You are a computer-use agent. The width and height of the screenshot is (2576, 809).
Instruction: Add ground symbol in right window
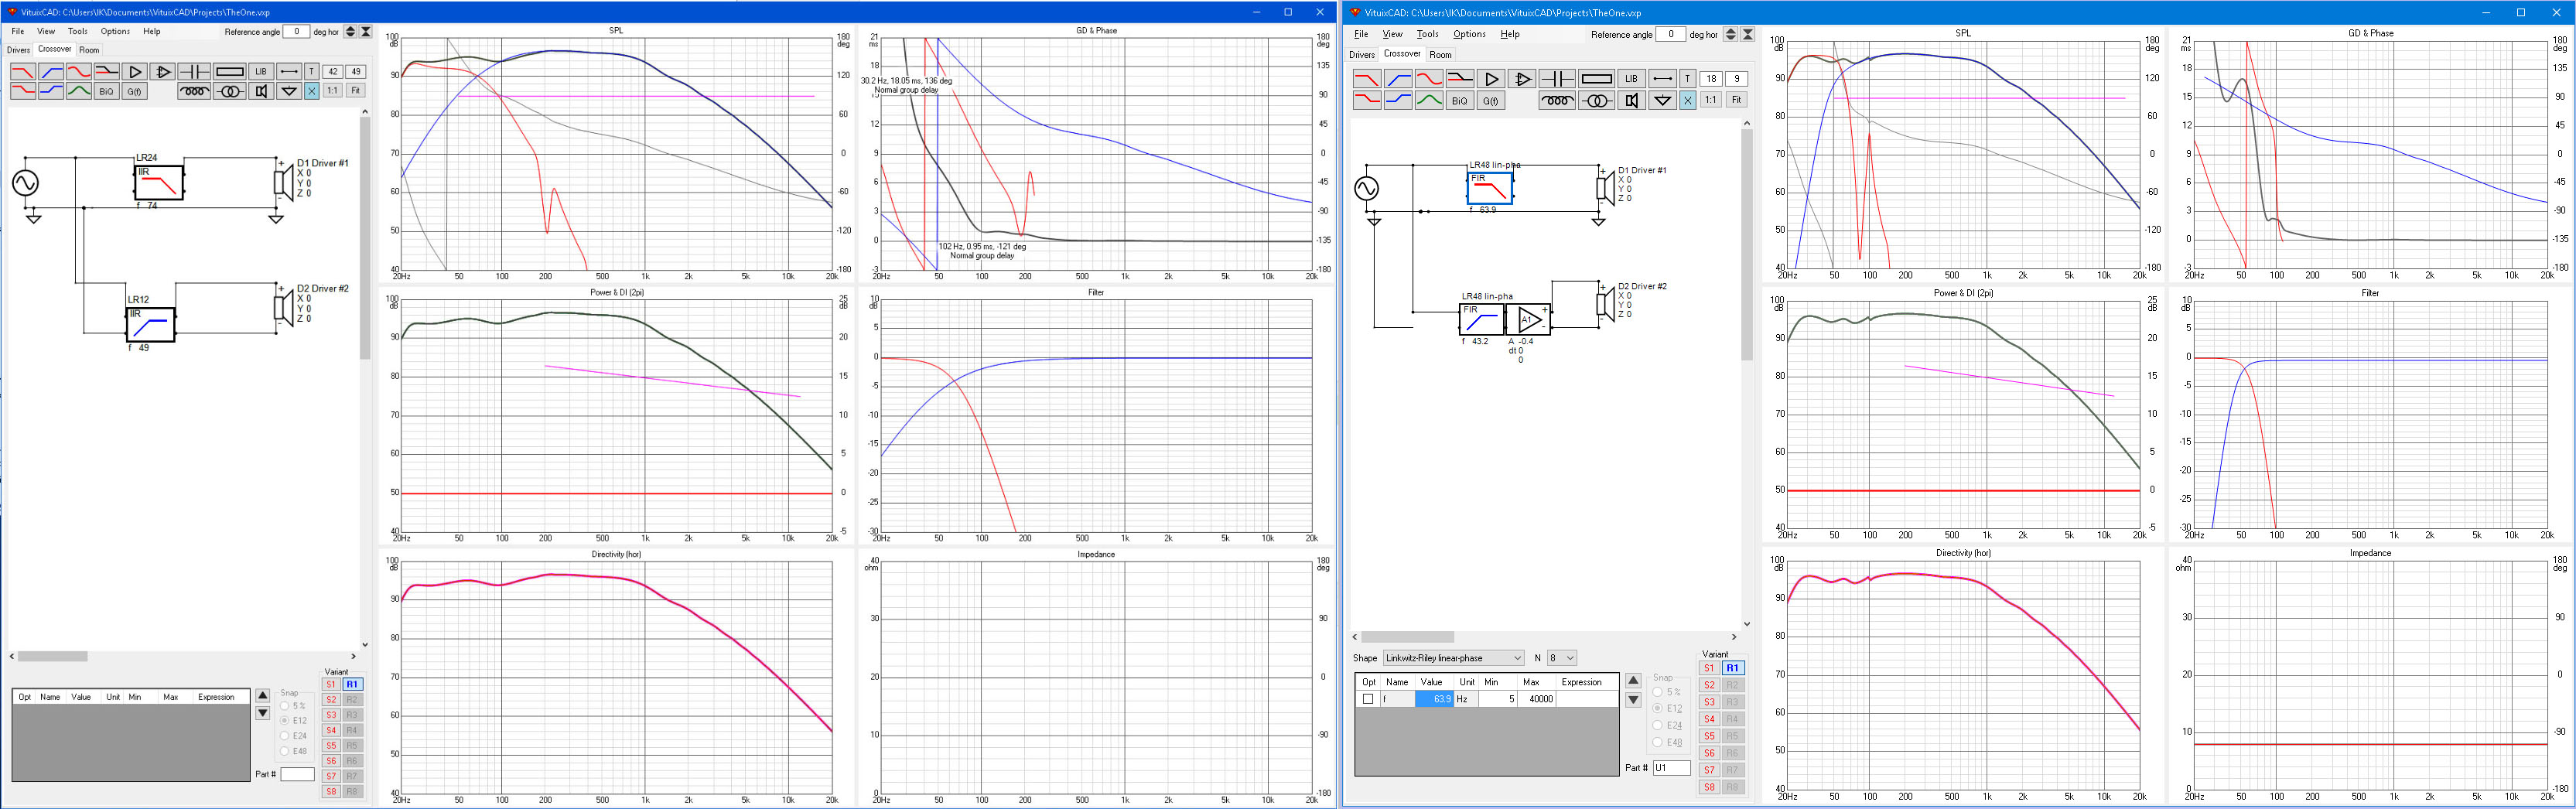point(1663,101)
